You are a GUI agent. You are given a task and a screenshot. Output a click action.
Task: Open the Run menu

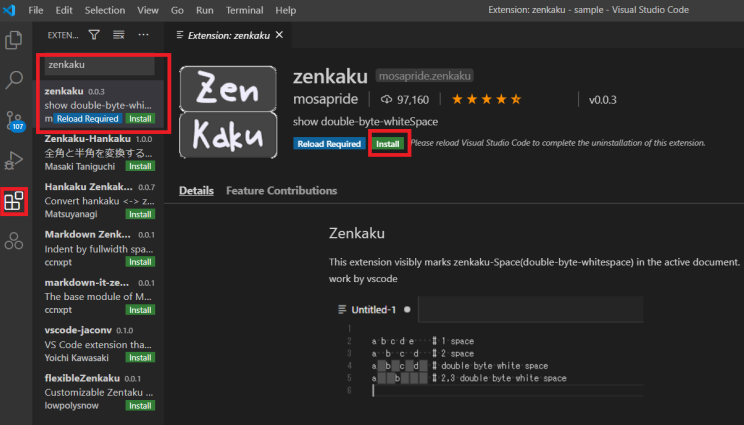tap(205, 10)
